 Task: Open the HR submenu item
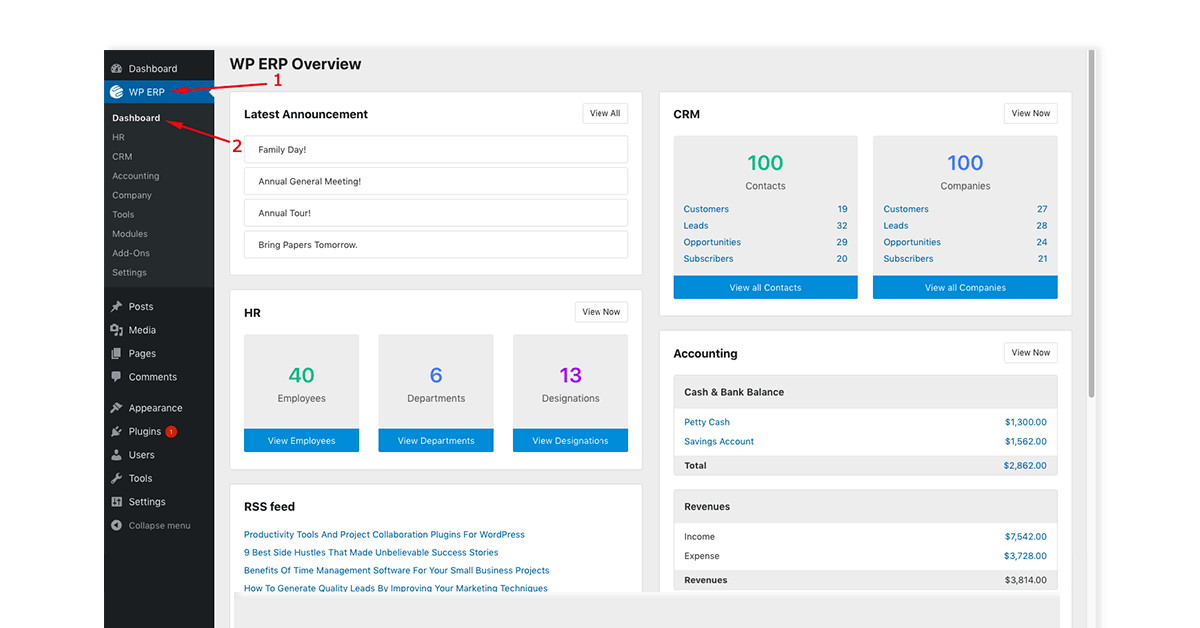click(118, 137)
